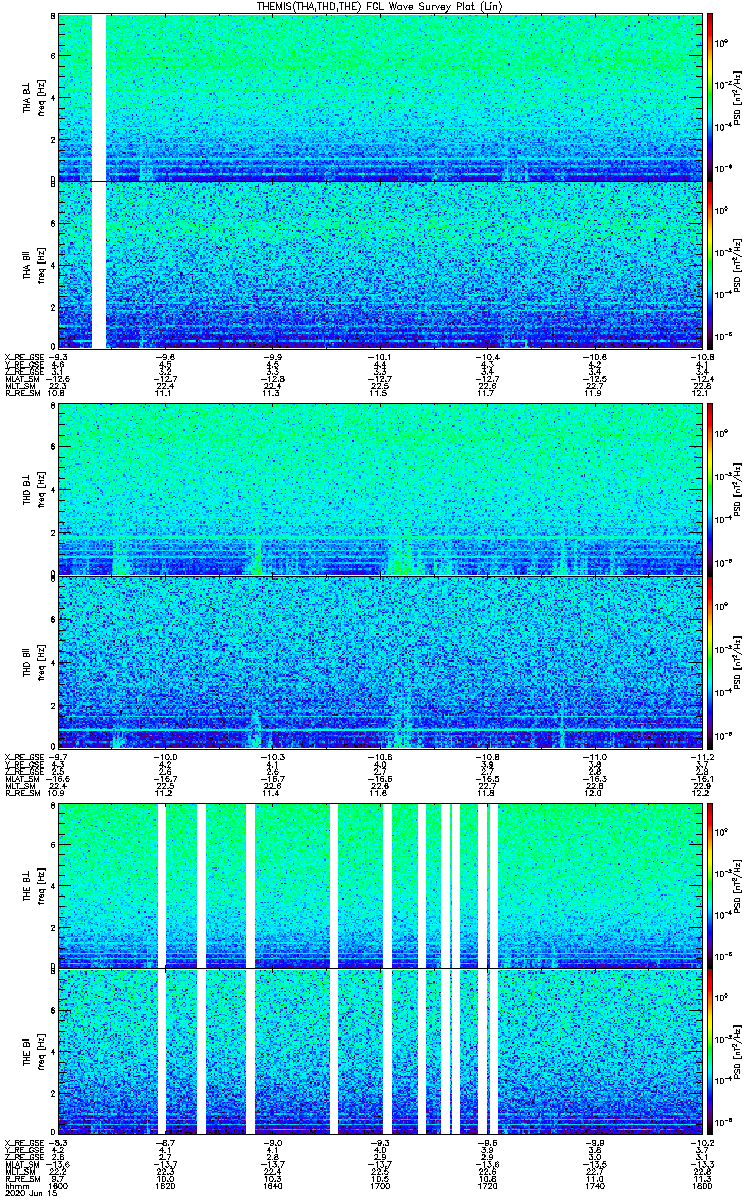This screenshot has height=1200, width=750.
Task: Click the PSD [nT²/Hz] label beside THA BL
Action: [738, 97]
